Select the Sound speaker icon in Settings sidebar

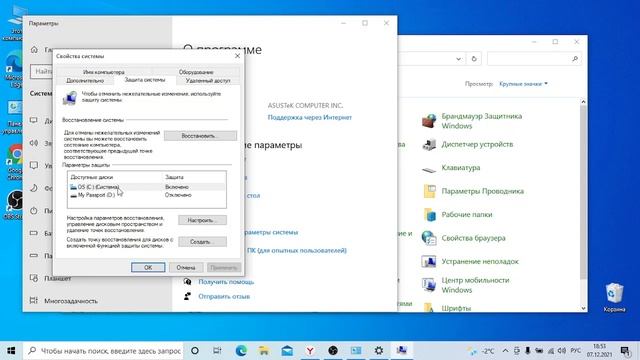[x=34, y=143]
